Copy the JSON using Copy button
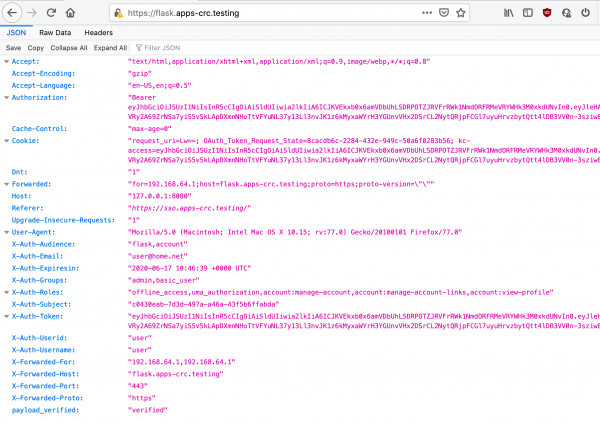600x422 pixels. click(x=35, y=47)
